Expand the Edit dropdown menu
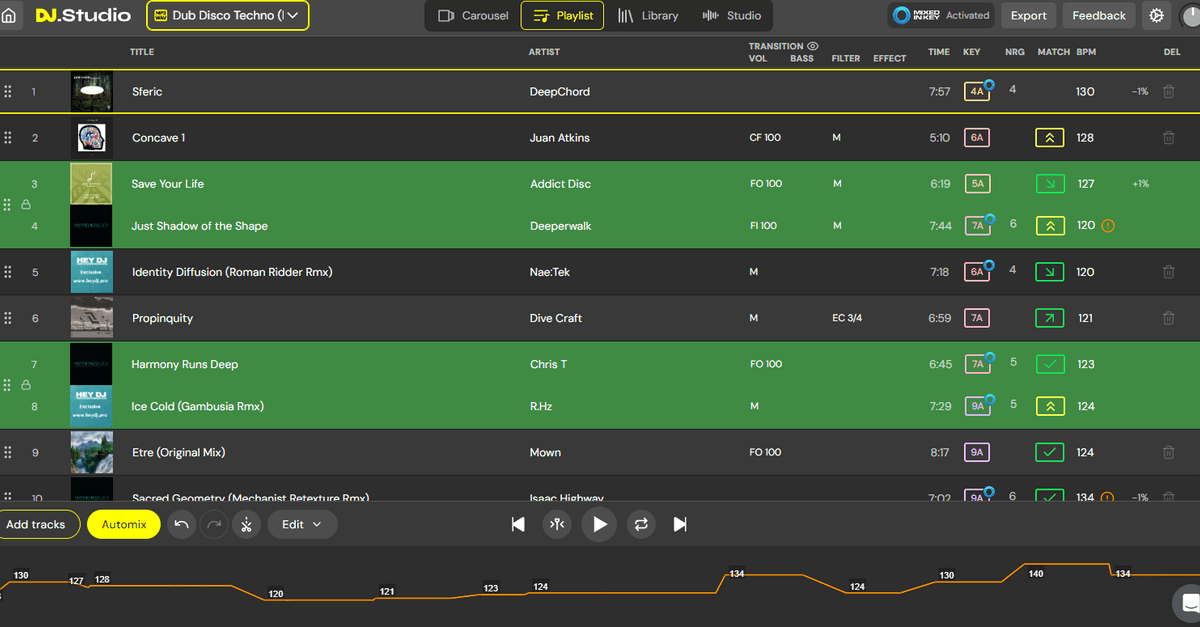Screen dimensions: 1200x627 coord(302,524)
